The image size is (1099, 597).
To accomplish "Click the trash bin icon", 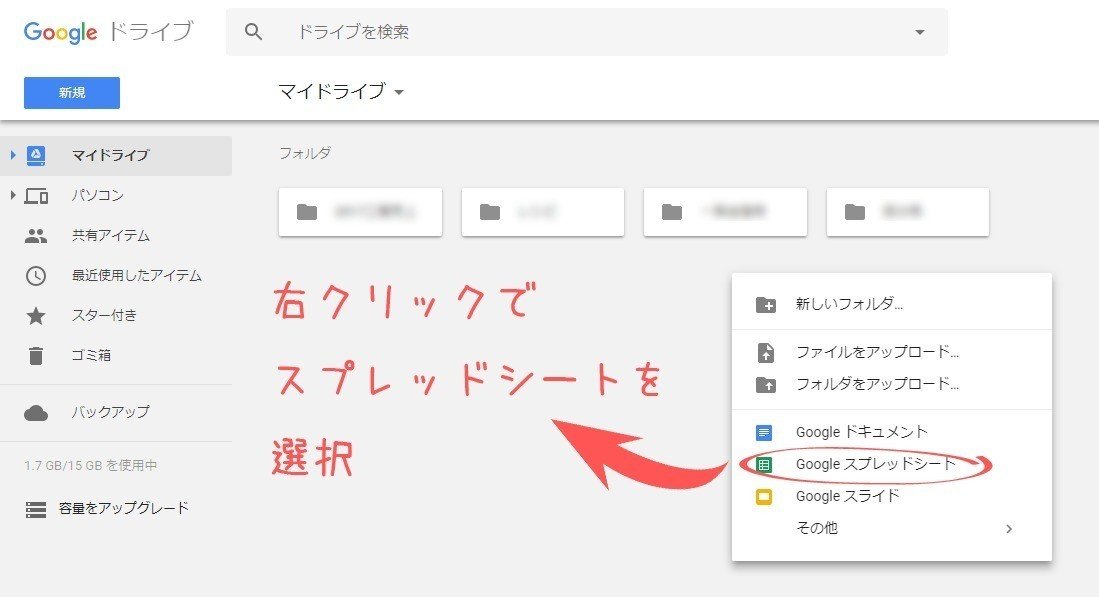I will 36,356.
